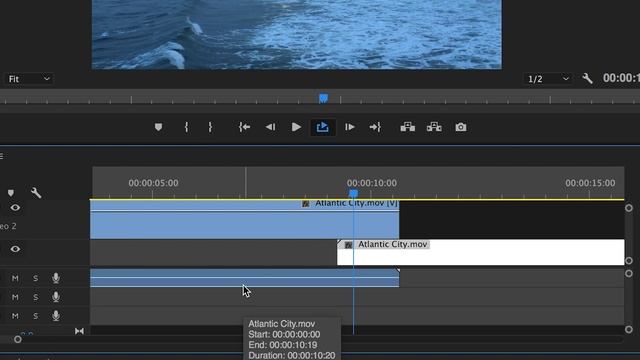Image resolution: width=640 pixels, height=360 pixels.
Task: Click the timeline Add Marker shield icon
Action: point(11,193)
